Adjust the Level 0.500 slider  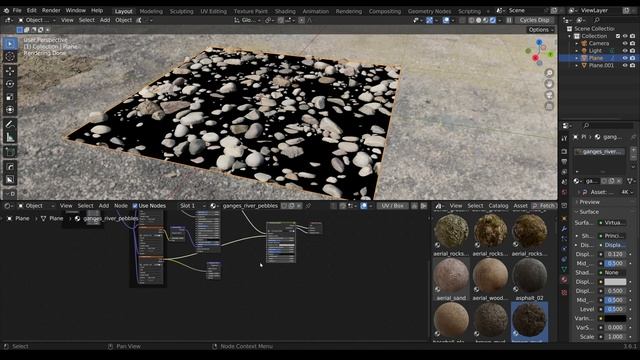(x=615, y=309)
